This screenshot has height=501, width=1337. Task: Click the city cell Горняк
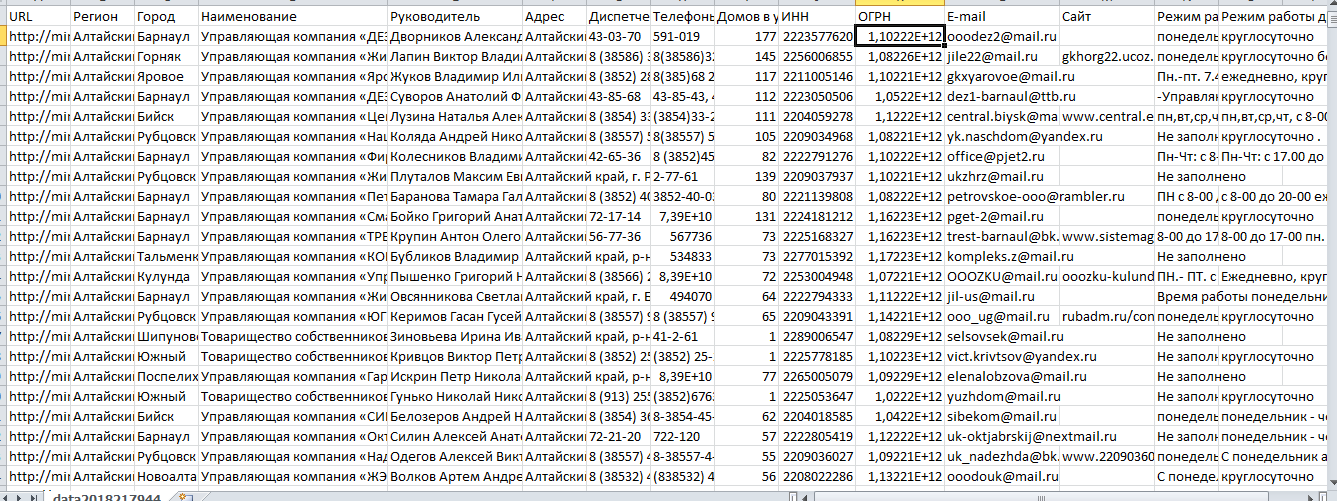click(x=166, y=57)
